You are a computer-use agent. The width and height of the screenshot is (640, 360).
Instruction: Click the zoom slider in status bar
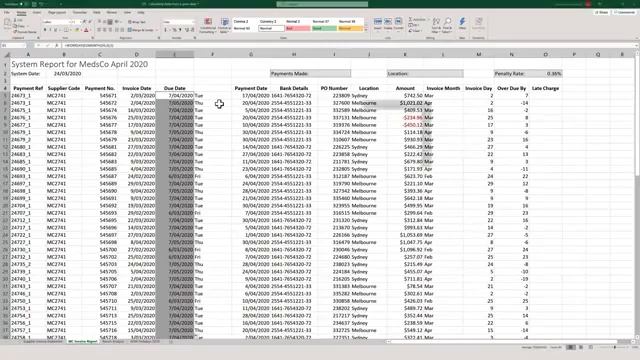click(x=615, y=347)
